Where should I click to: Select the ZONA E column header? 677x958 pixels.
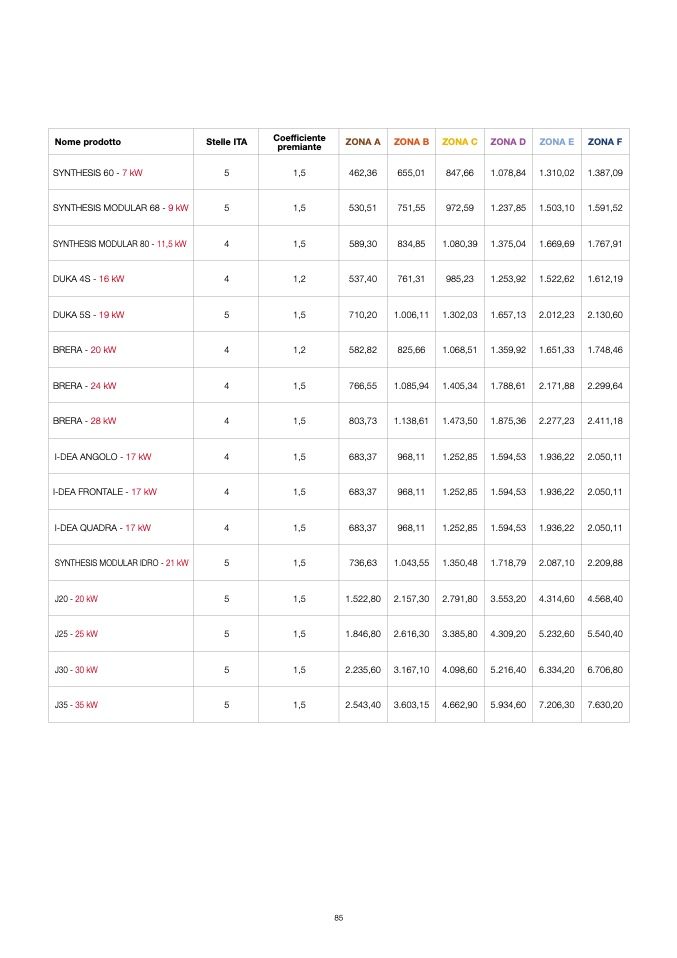[x=557, y=142]
